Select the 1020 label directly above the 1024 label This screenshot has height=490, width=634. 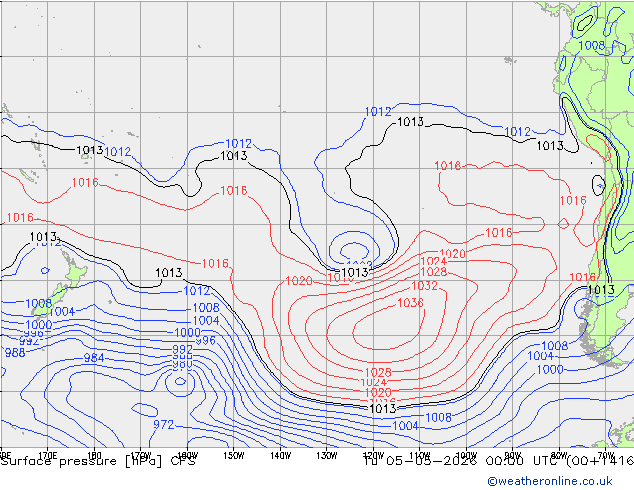point(452,254)
